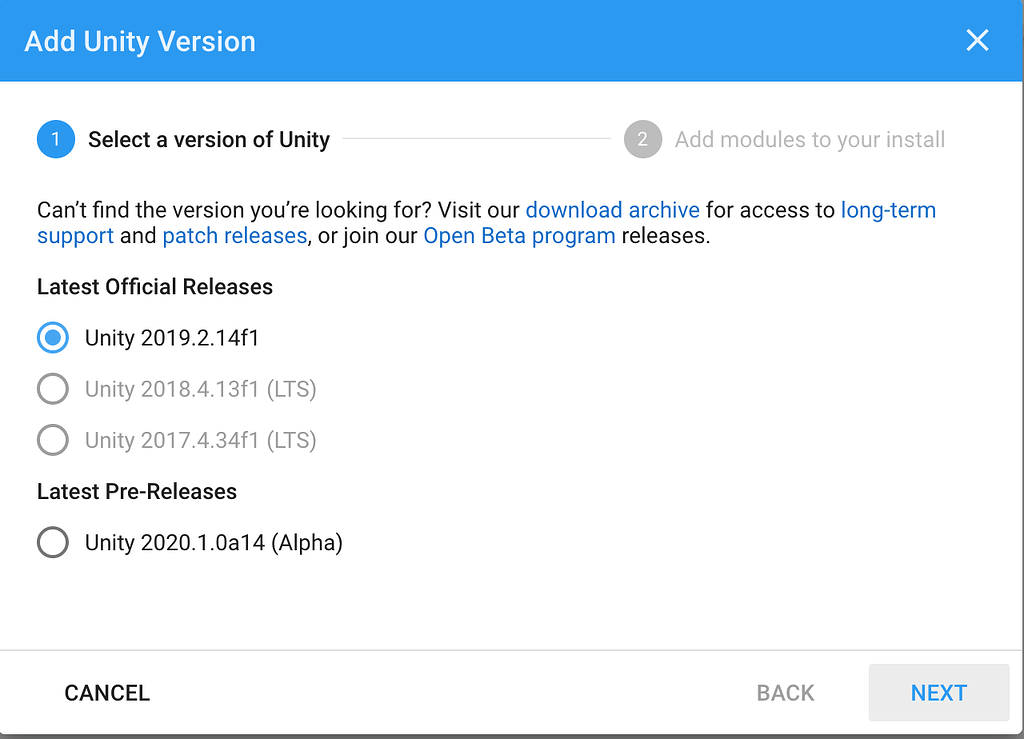Click the step 2 circle indicator

click(642, 139)
